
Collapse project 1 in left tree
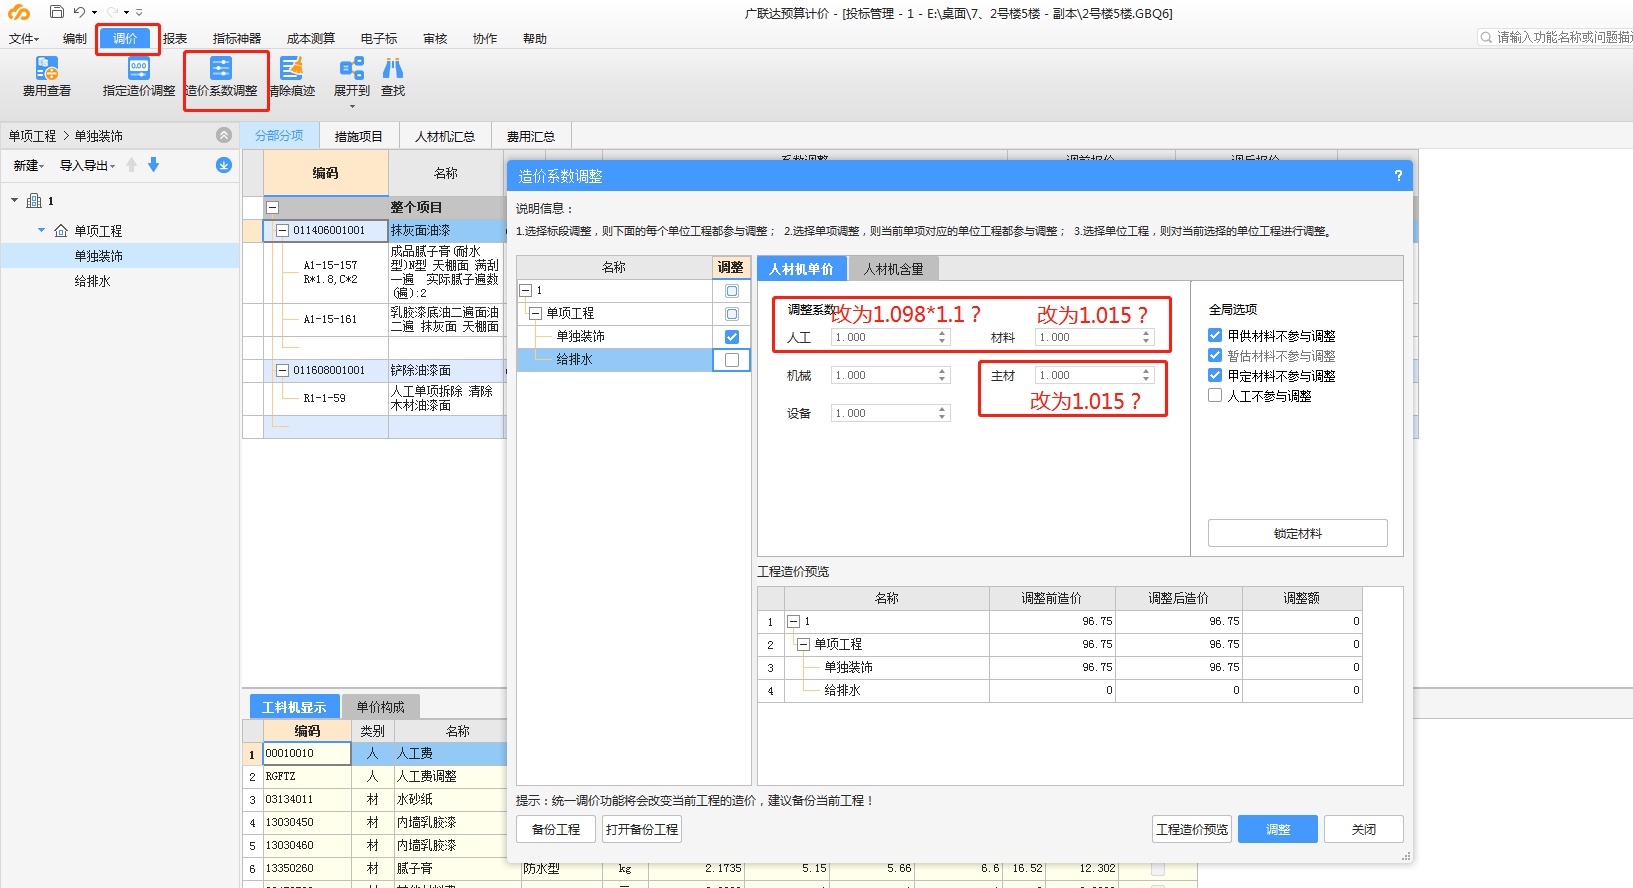pyautogui.click(x=15, y=201)
